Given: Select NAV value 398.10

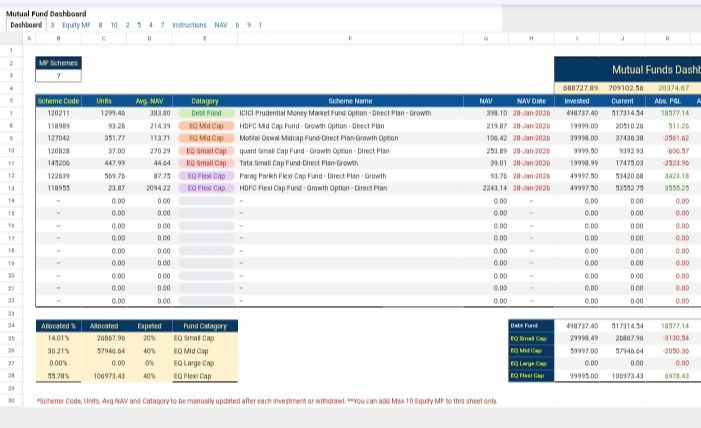Looking at the screenshot, I should pyautogui.click(x=486, y=113).
